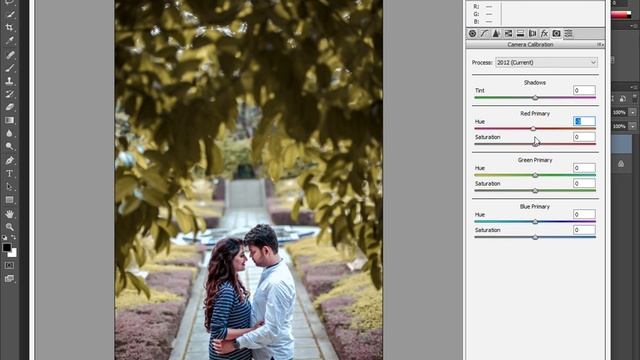The image size is (640, 360).
Task: Select the Hand tool
Action: coord(10,213)
